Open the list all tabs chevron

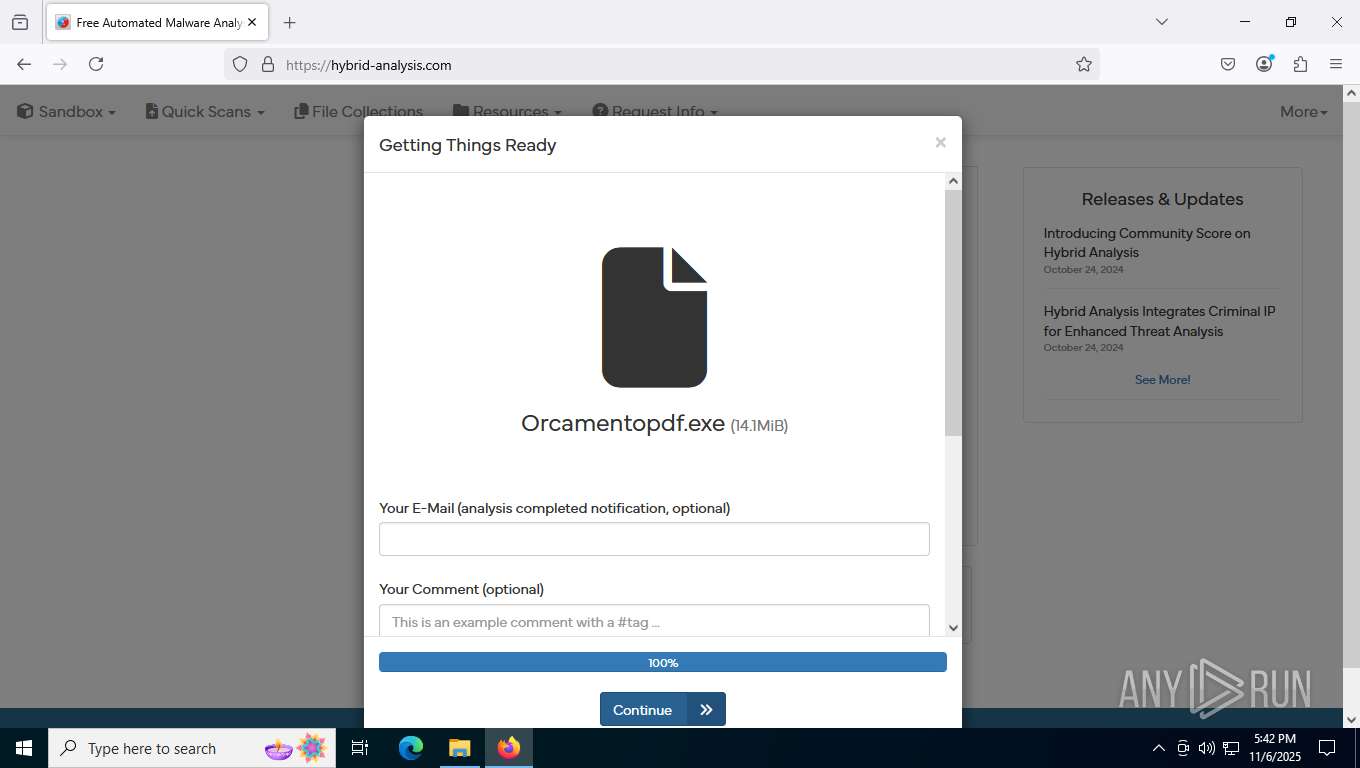(1162, 22)
